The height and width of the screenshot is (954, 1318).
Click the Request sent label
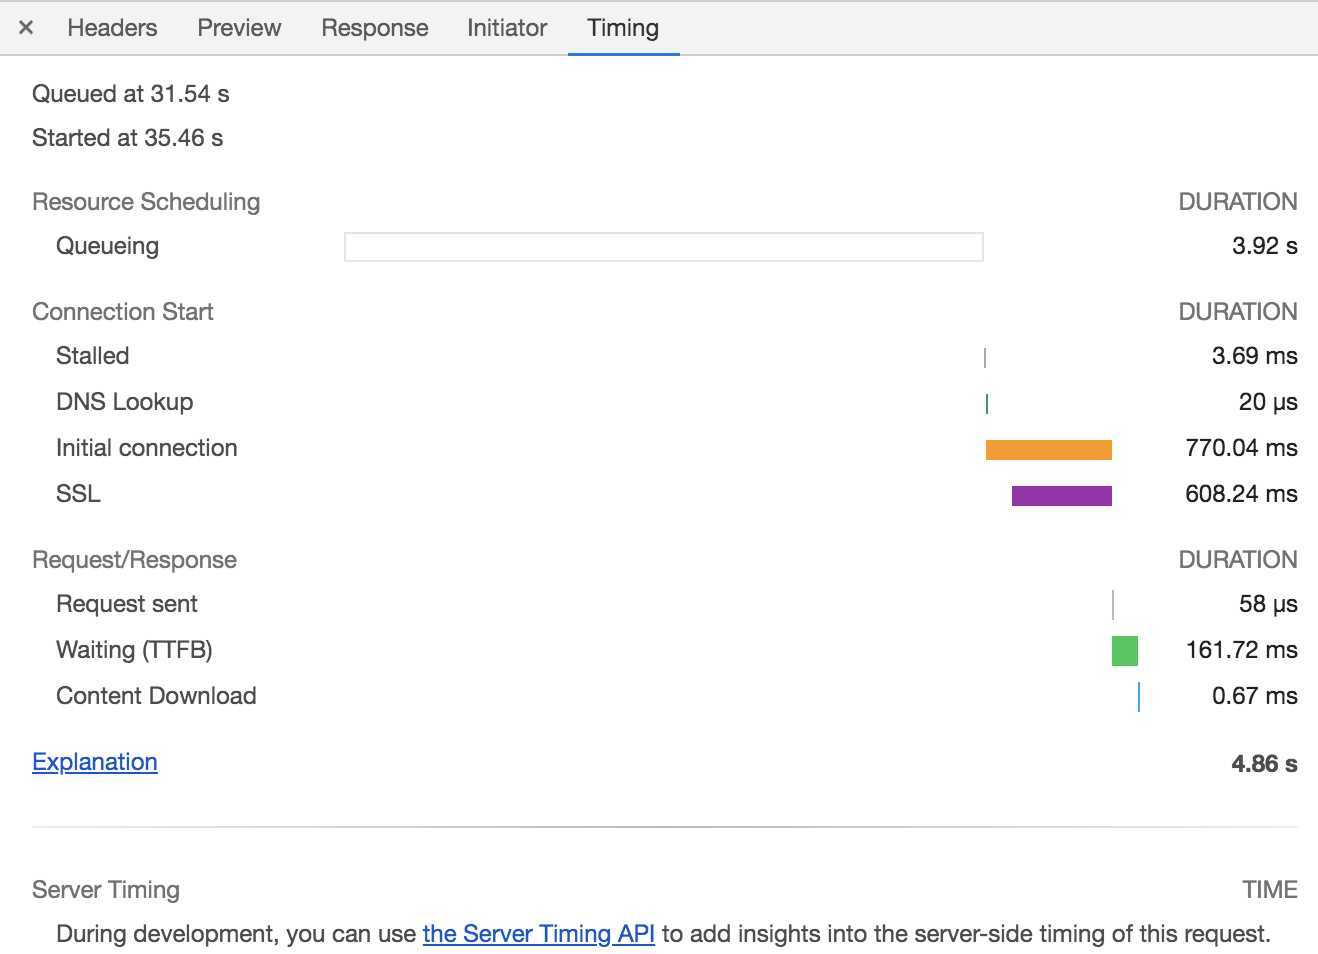(127, 604)
